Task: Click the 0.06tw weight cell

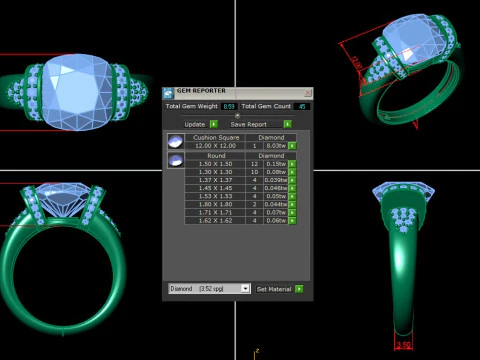Action: 276,221
